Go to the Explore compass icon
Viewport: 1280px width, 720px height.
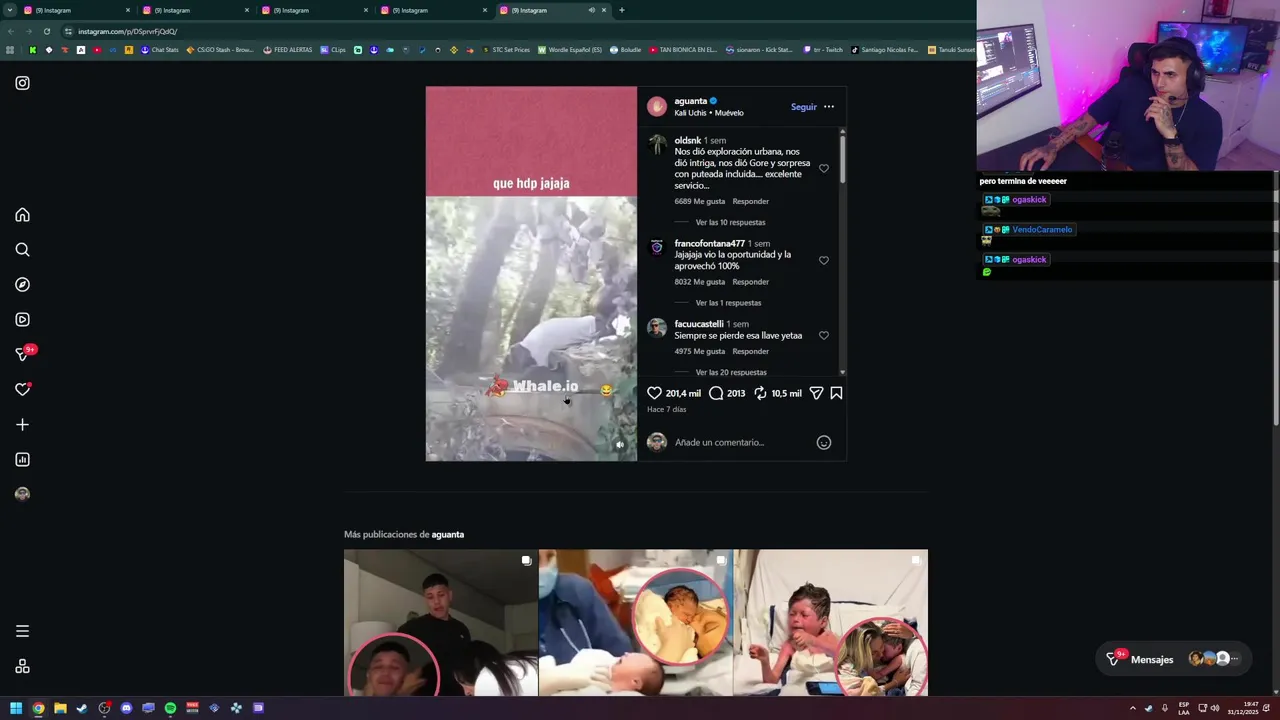[22, 285]
